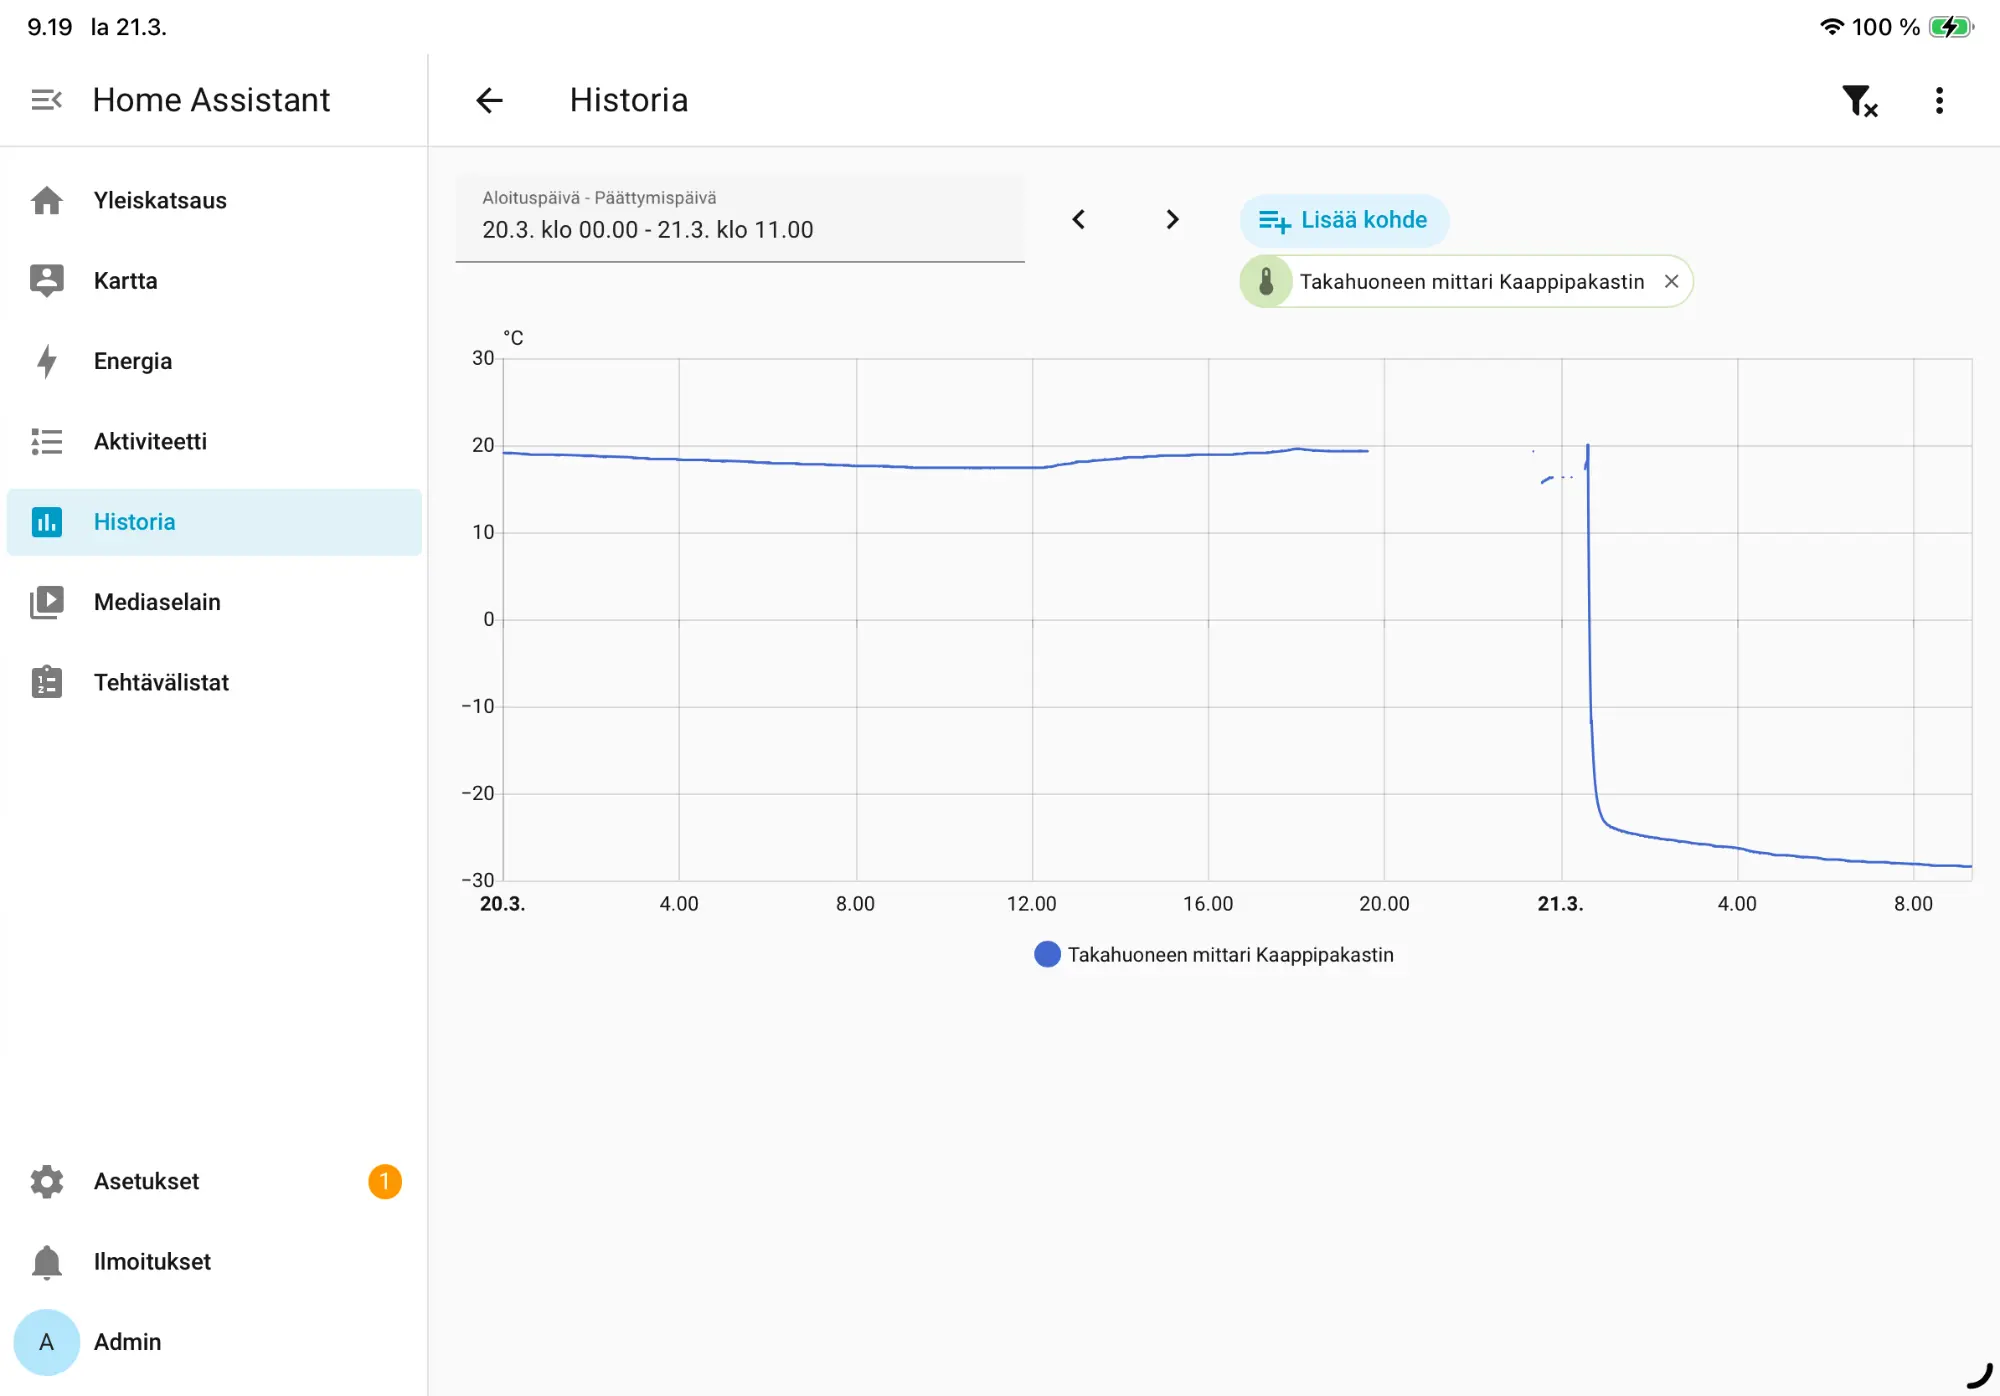Go to the Aktiviteetti activity log
The width and height of the screenshot is (2000, 1396).
click(214, 441)
